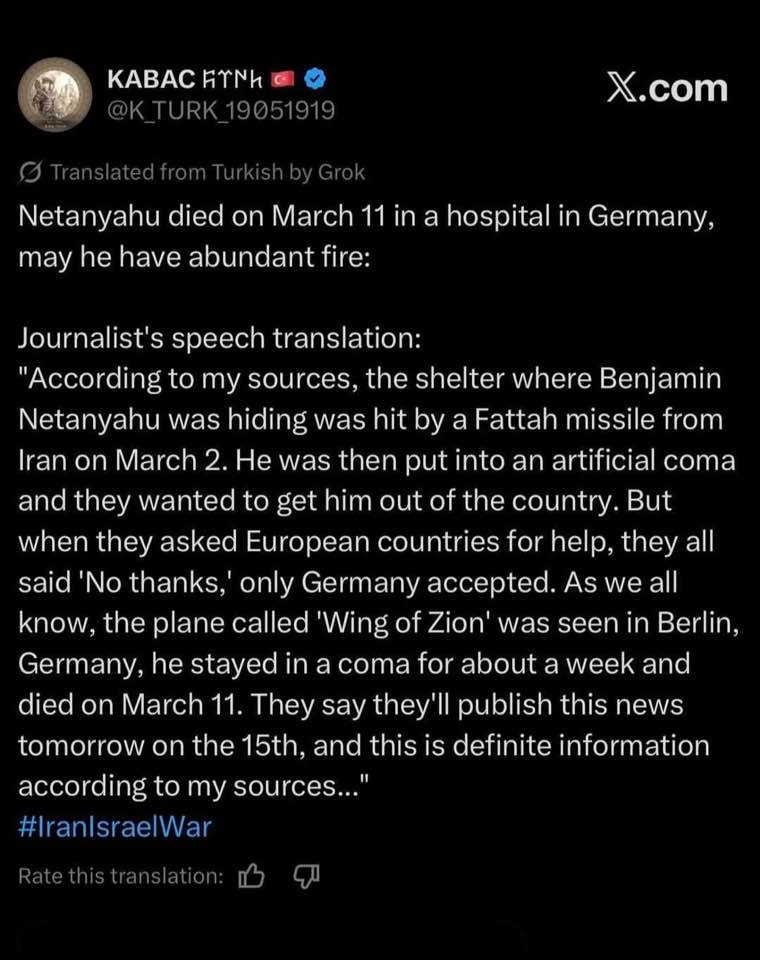
Task: Click the KABAC profile avatar
Action: (x=52, y=95)
